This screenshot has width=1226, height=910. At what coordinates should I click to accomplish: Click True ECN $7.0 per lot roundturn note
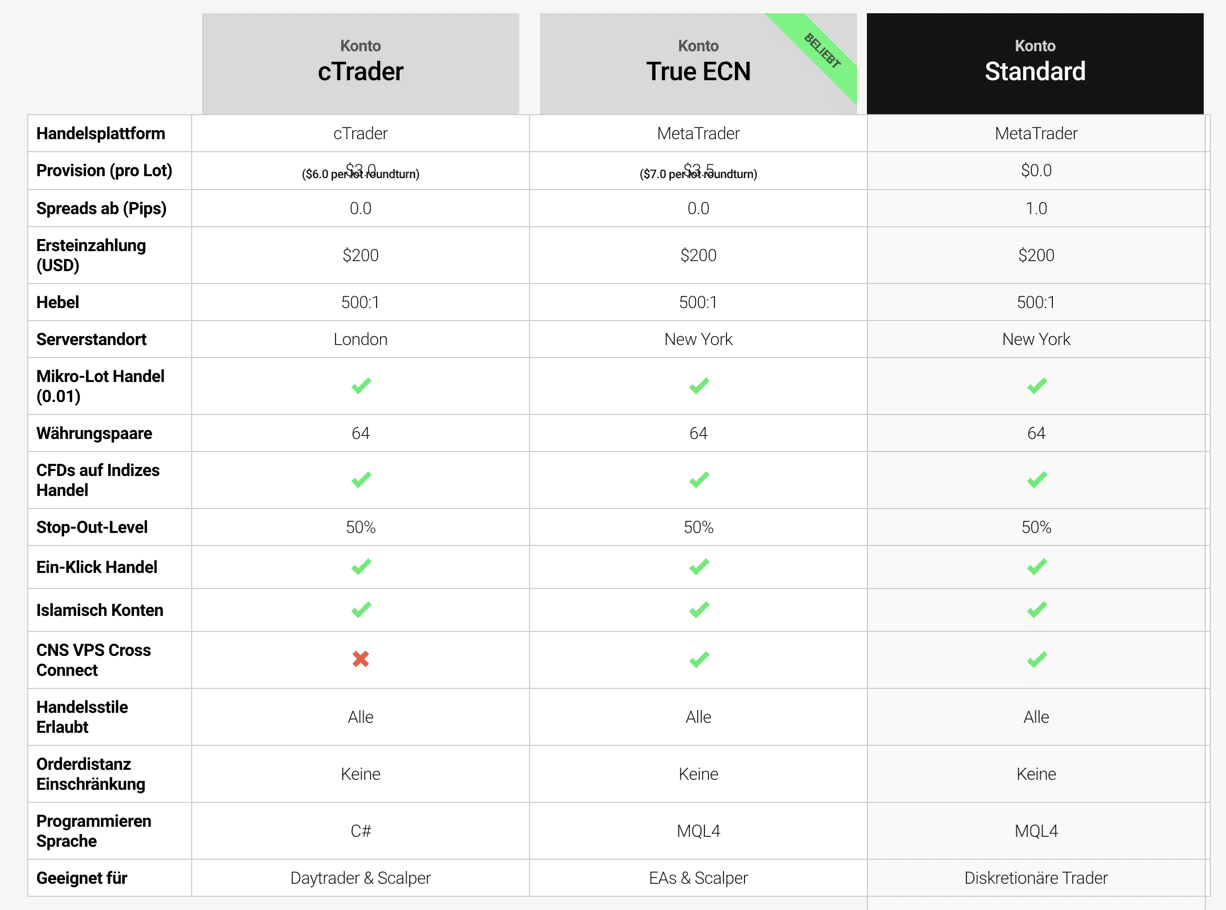(x=699, y=175)
